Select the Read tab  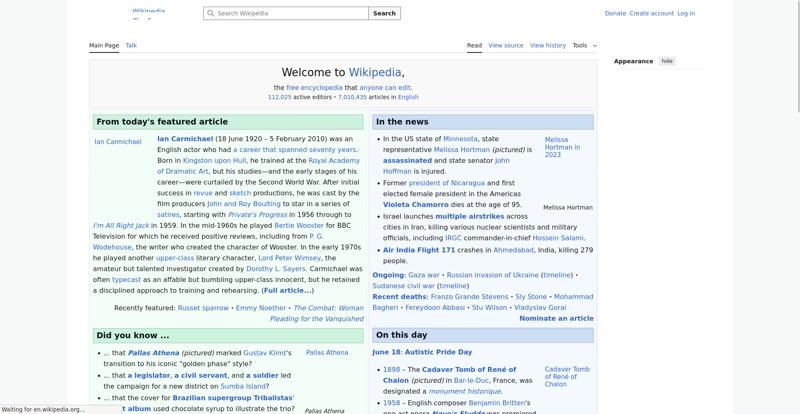click(x=474, y=45)
